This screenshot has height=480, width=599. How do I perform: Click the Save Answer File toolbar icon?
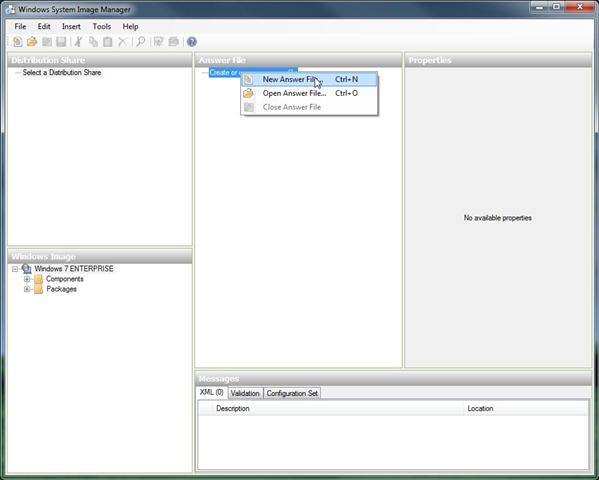coord(61,42)
